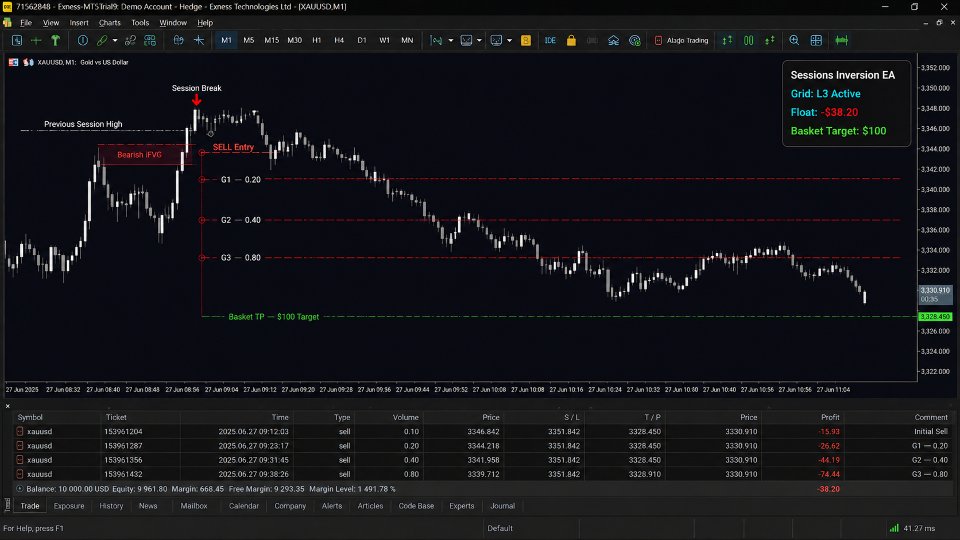This screenshot has width=960, height=540.
Task: Open the Journal tab
Action: (x=503, y=506)
